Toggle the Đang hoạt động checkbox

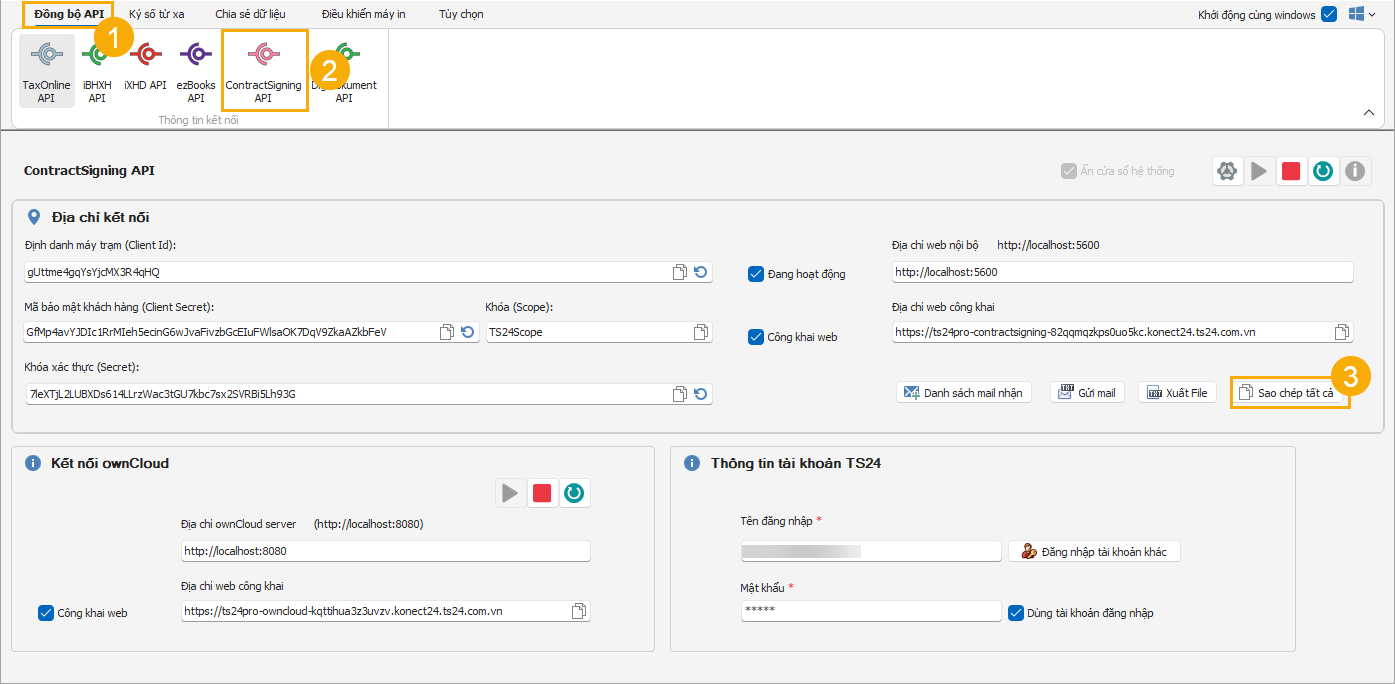(756, 274)
